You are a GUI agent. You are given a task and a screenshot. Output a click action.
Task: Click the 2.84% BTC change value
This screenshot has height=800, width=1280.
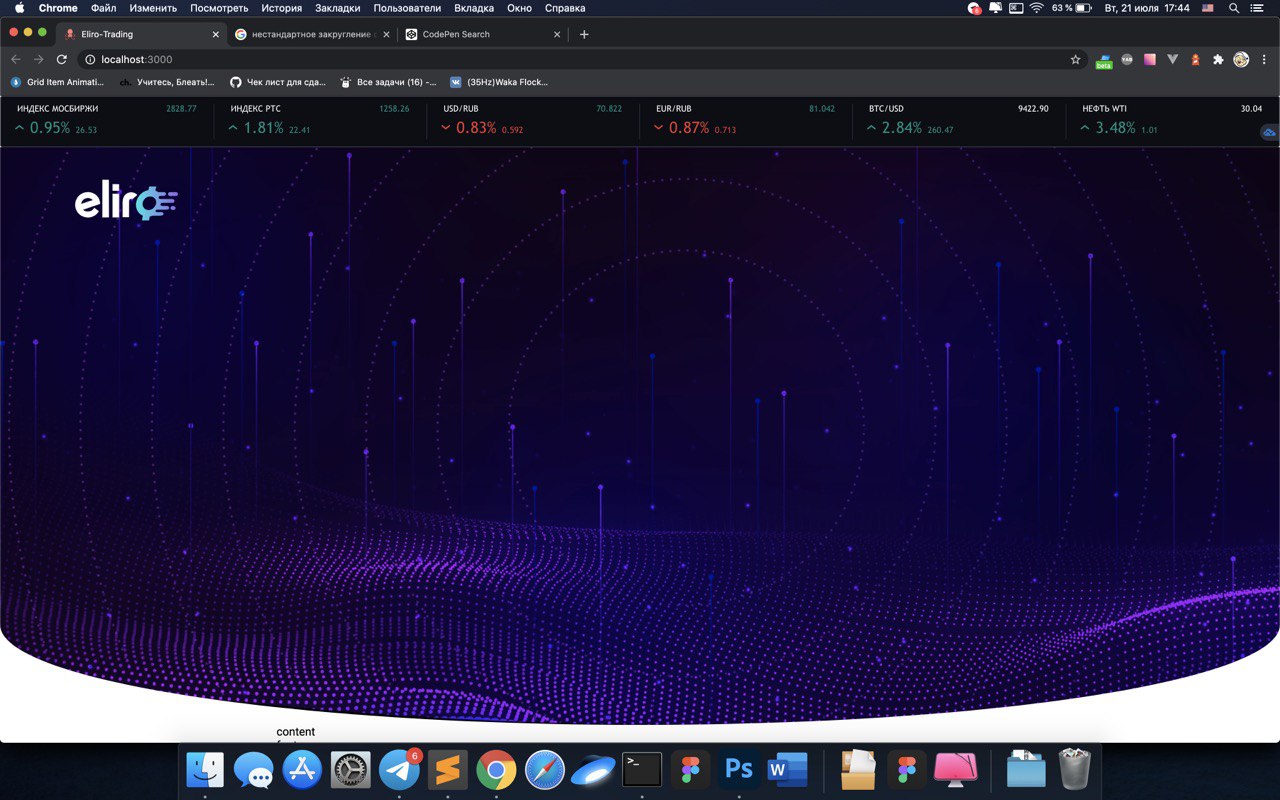point(902,128)
